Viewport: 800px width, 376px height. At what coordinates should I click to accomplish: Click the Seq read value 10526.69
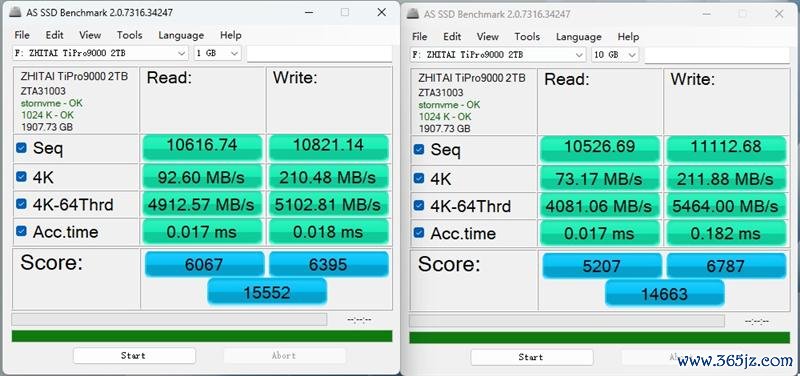click(x=599, y=148)
